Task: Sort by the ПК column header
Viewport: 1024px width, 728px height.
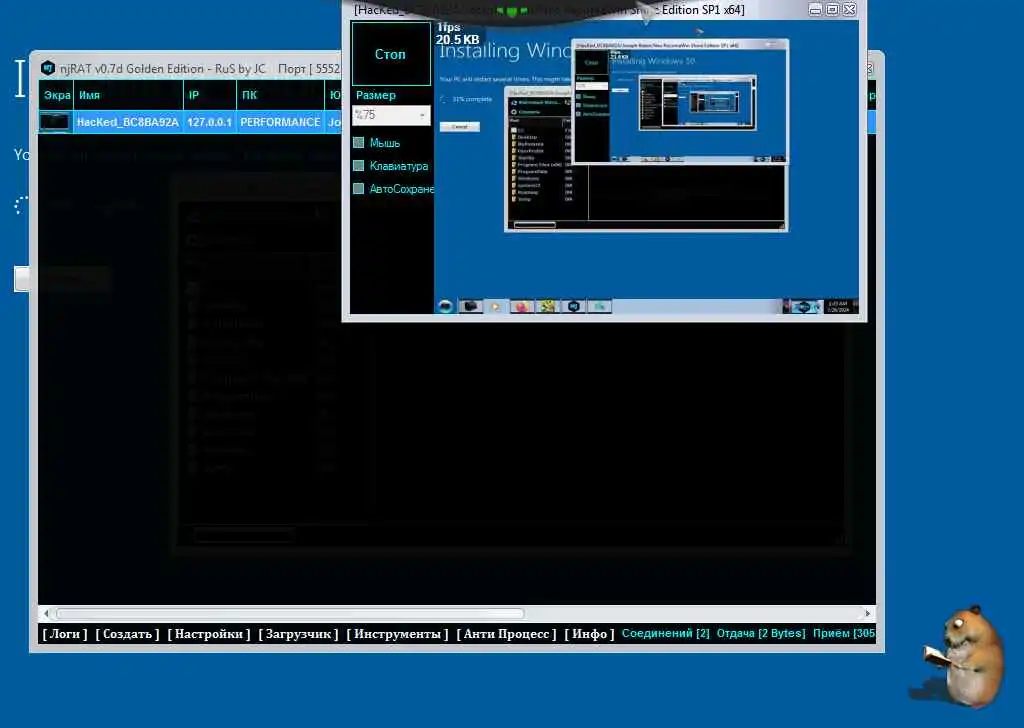Action: pos(281,95)
